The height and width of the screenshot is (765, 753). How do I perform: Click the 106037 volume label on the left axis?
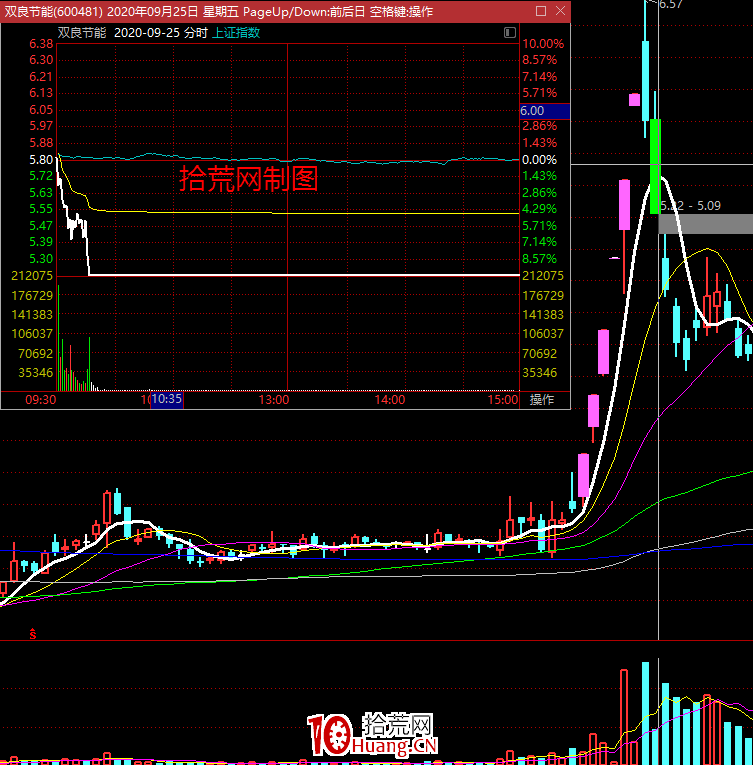[32, 334]
